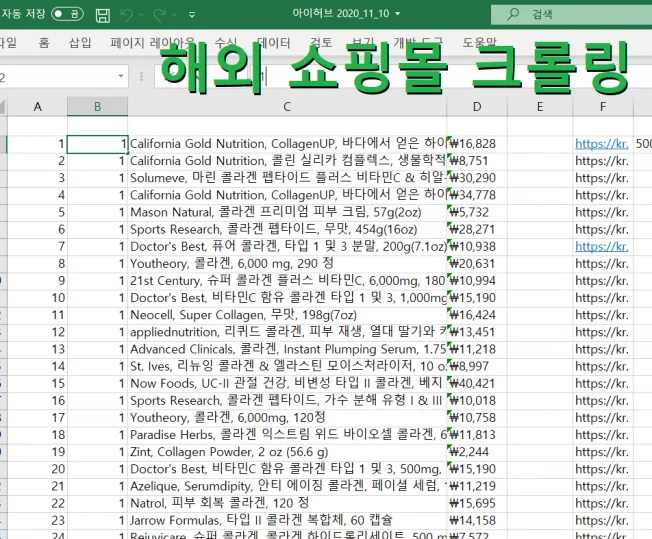Select the Jarrow Formulas 타입 II 콜라겐 복합체 cell
This screenshot has height=539, width=652.
coord(287,520)
